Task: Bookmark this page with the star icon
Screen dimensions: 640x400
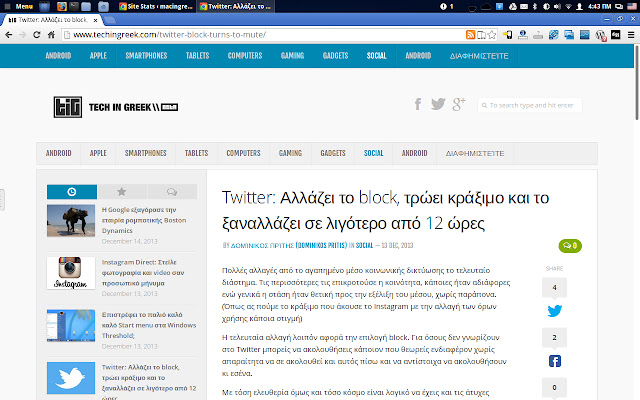Action: coord(492,35)
